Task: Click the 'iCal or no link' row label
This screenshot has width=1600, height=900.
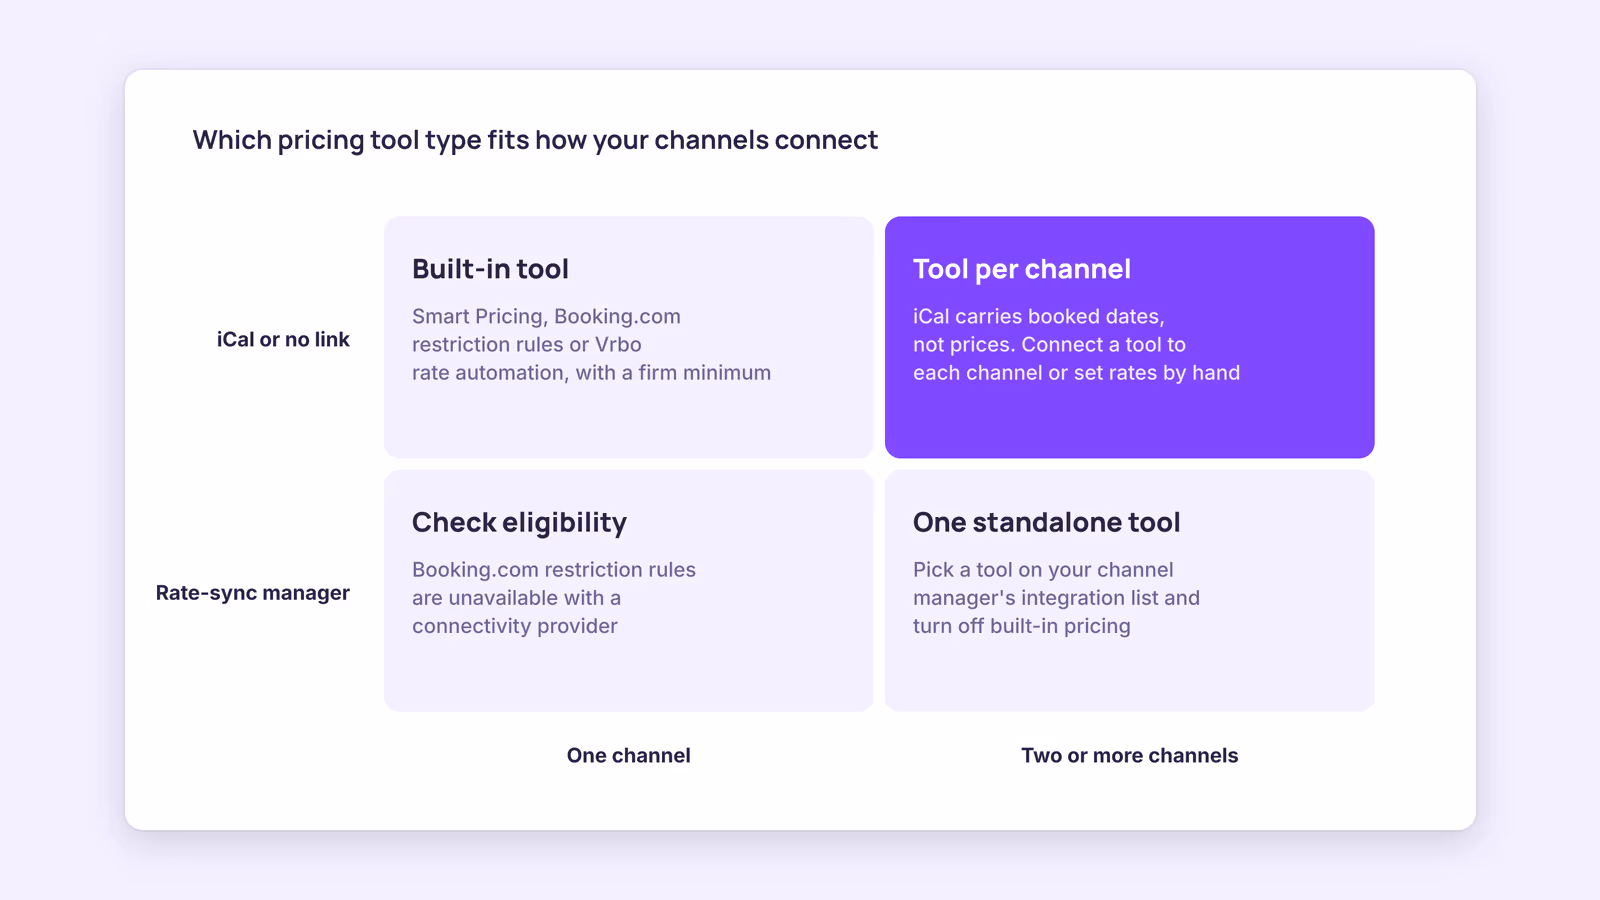Action: pos(283,340)
